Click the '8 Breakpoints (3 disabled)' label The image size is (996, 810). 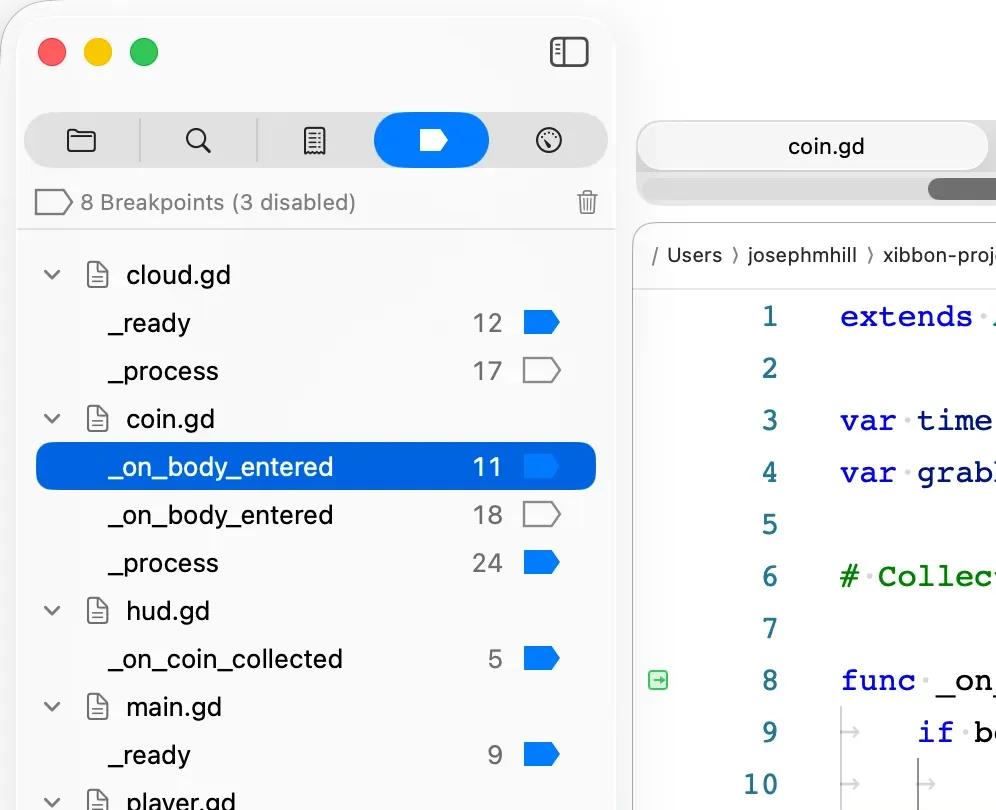point(218,202)
